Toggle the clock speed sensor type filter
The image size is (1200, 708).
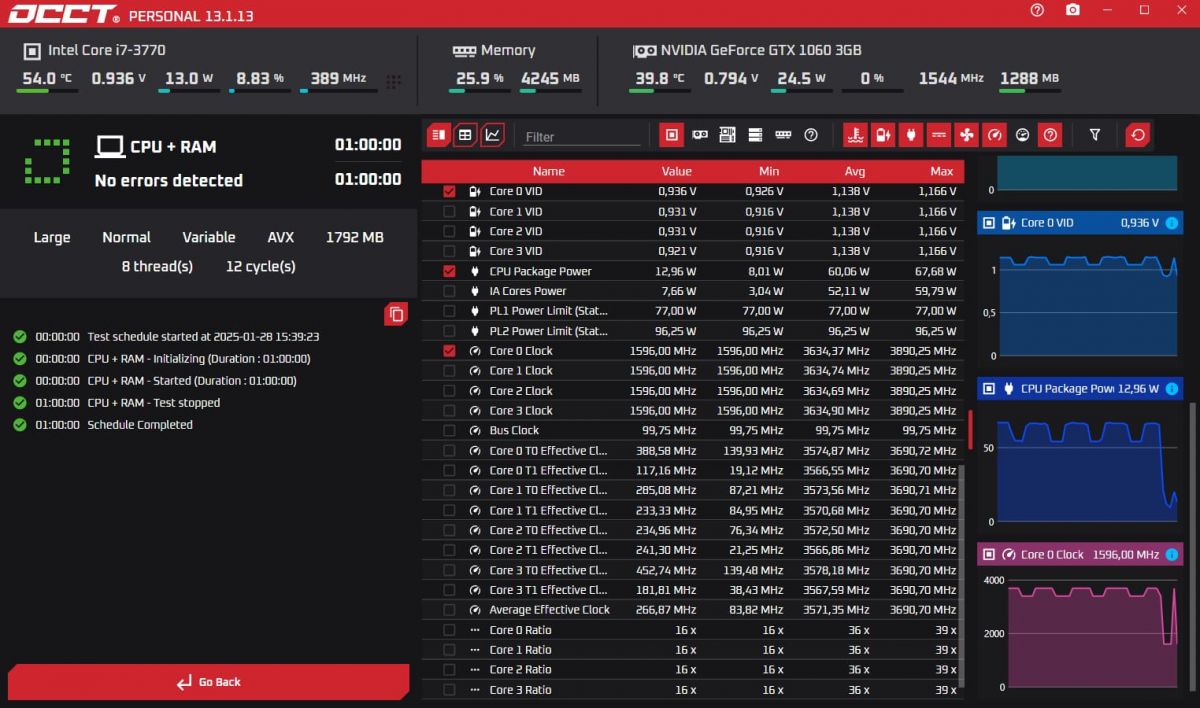tap(994, 135)
